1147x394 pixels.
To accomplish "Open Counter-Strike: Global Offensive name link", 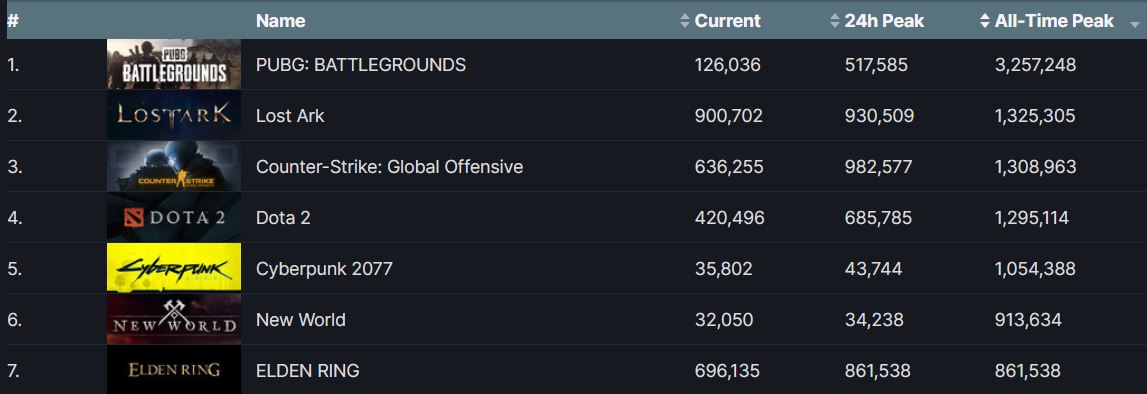I will point(389,167).
